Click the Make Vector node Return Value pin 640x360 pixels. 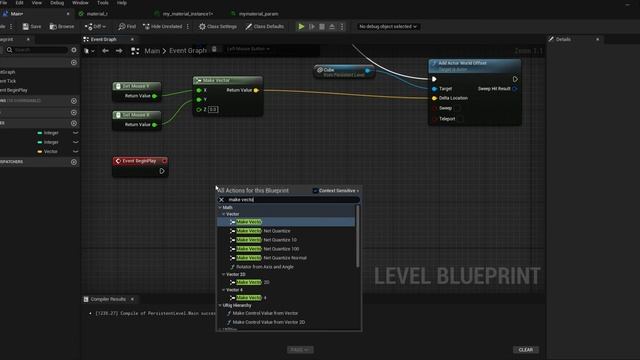coord(256,90)
